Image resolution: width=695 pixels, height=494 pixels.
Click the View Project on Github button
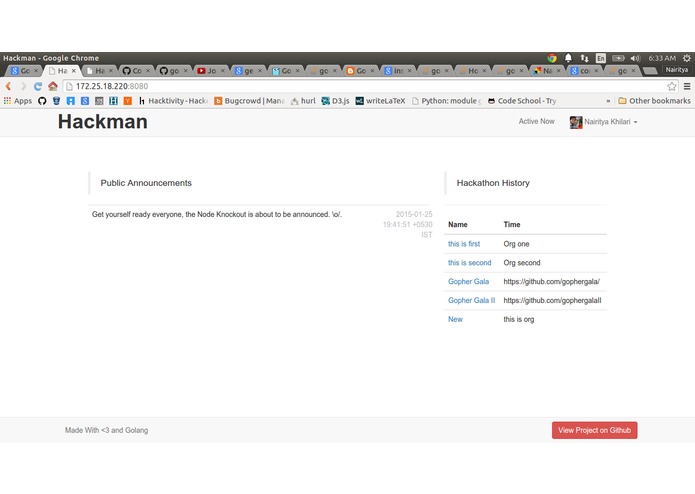[594, 430]
